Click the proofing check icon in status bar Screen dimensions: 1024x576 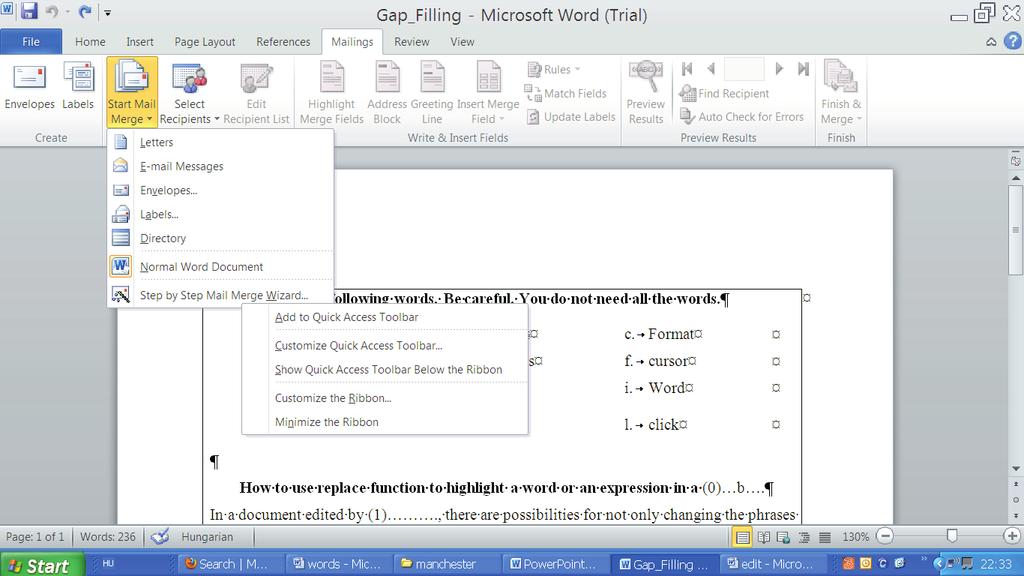point(159,537)
